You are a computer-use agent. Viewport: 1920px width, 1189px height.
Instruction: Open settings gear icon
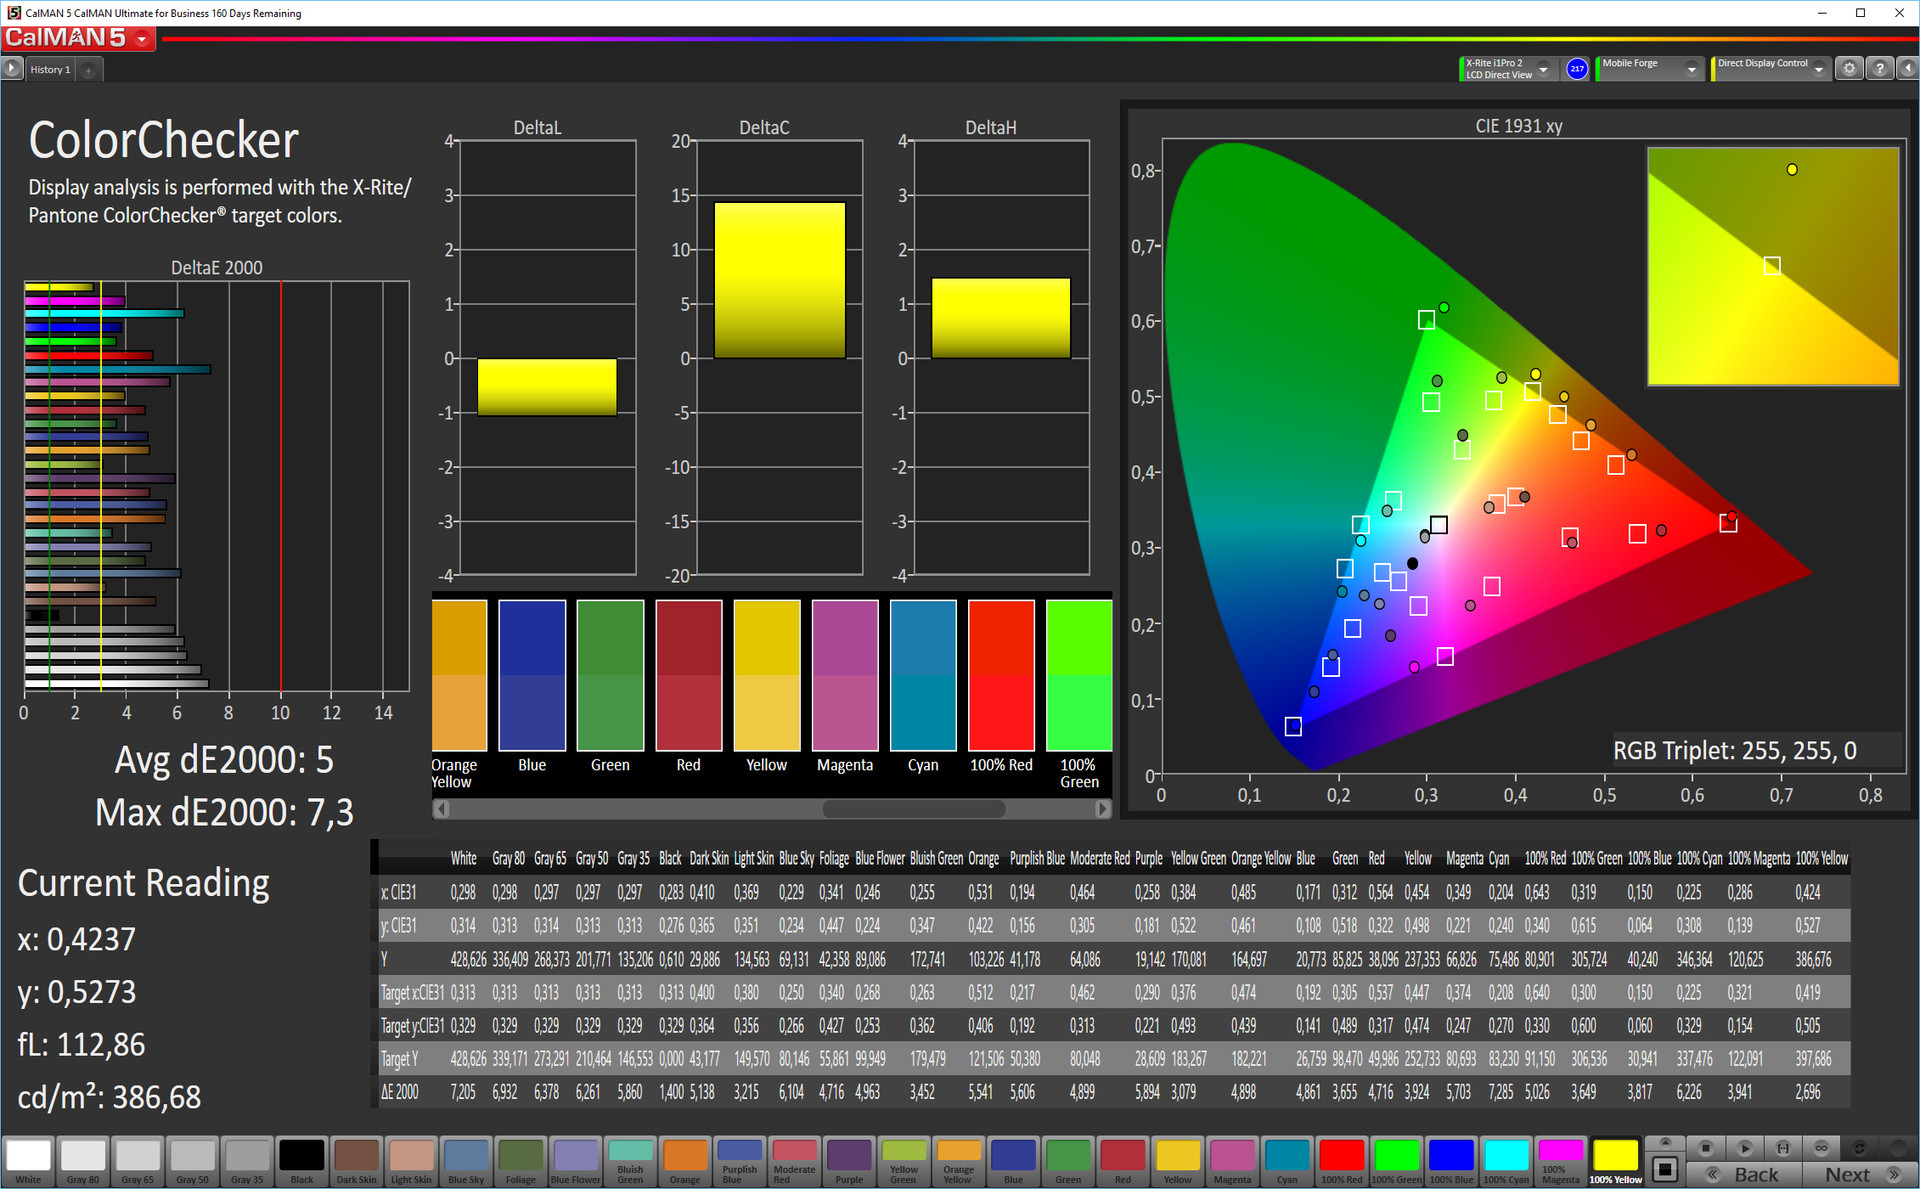(x=1849, y=69)
